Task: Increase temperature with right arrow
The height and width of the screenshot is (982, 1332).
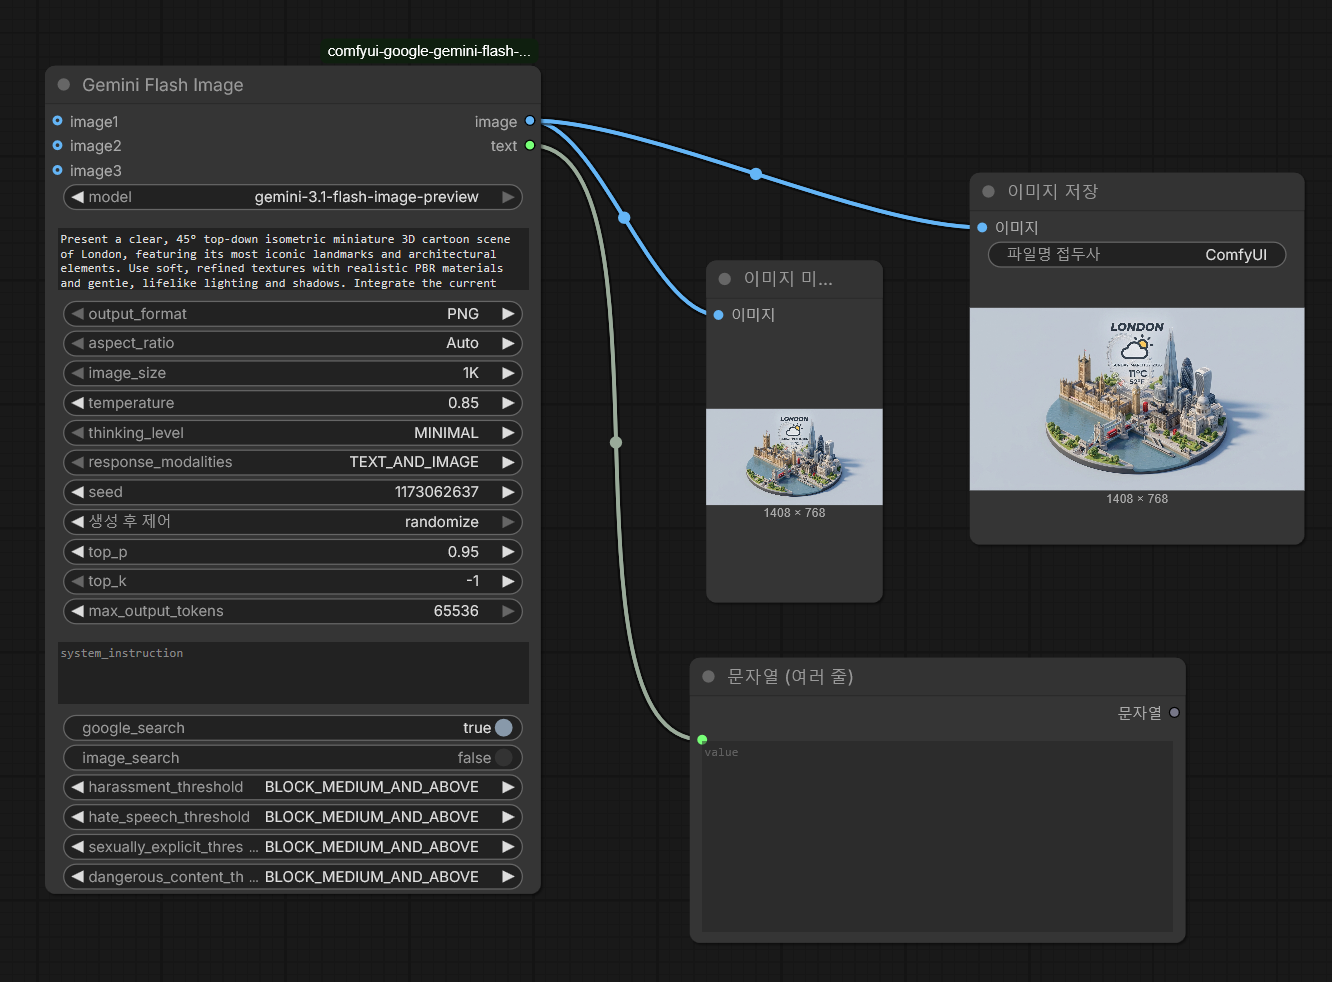Action: [x=508, y=403]
